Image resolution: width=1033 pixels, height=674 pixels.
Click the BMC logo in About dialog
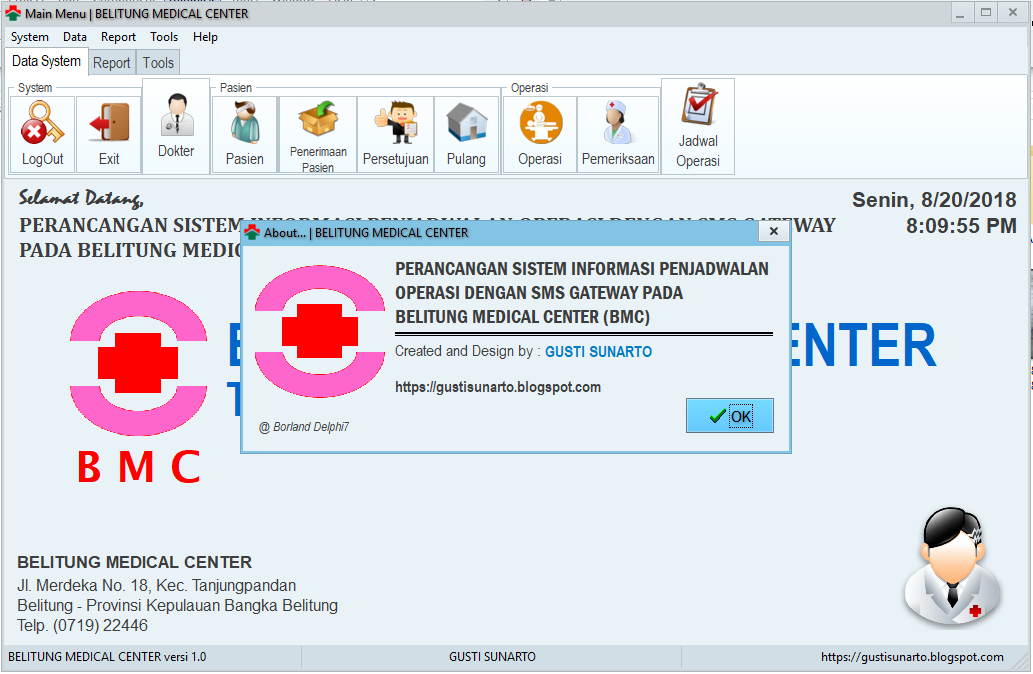[320, 331]
